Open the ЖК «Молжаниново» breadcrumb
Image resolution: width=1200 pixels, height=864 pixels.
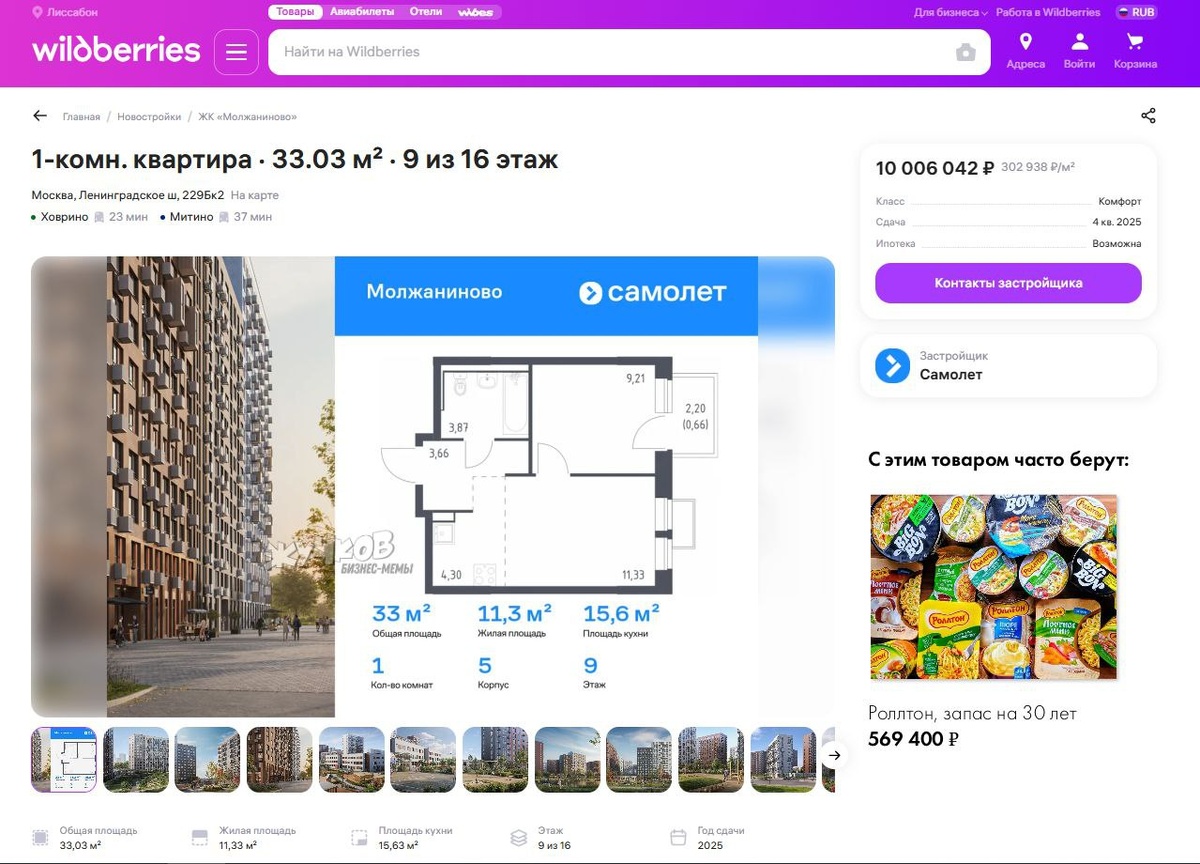(247, 117)
